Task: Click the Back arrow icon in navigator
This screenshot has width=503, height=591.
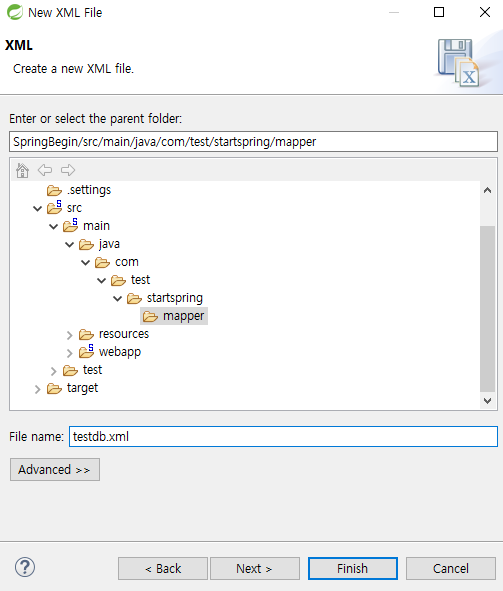Action: [45, 170]
